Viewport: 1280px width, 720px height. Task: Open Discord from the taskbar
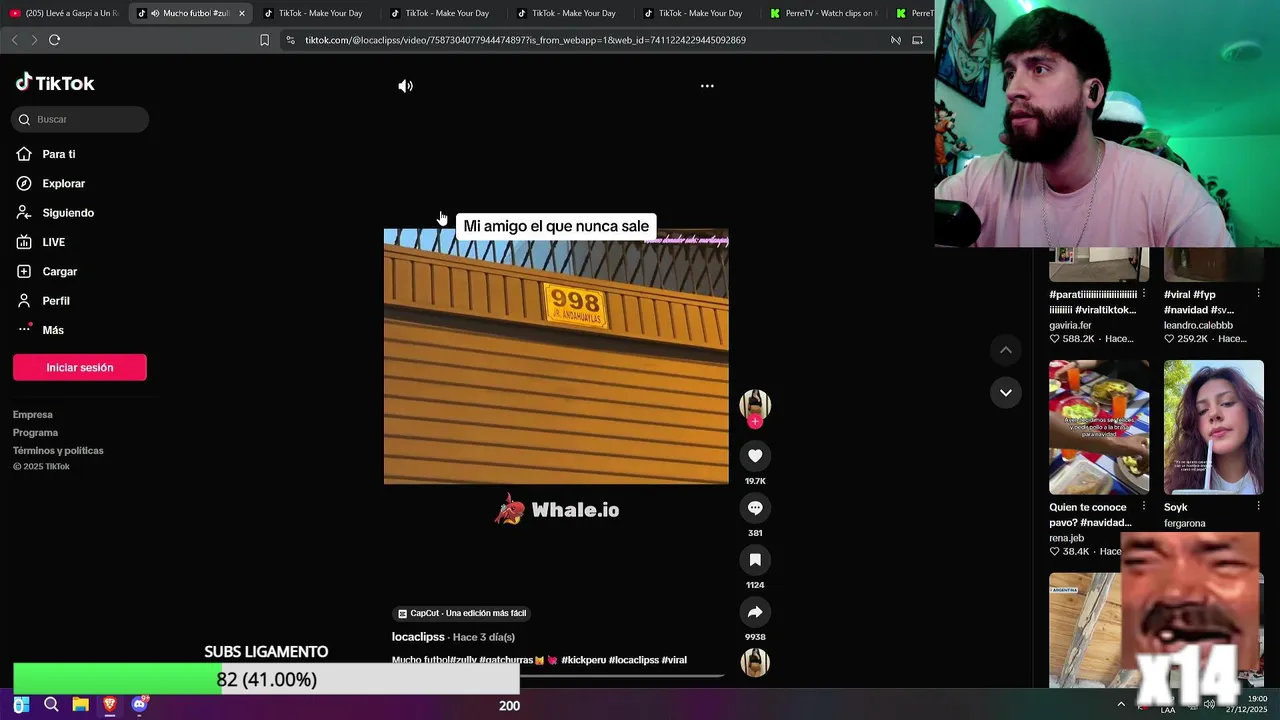click(x=139, y=705)
